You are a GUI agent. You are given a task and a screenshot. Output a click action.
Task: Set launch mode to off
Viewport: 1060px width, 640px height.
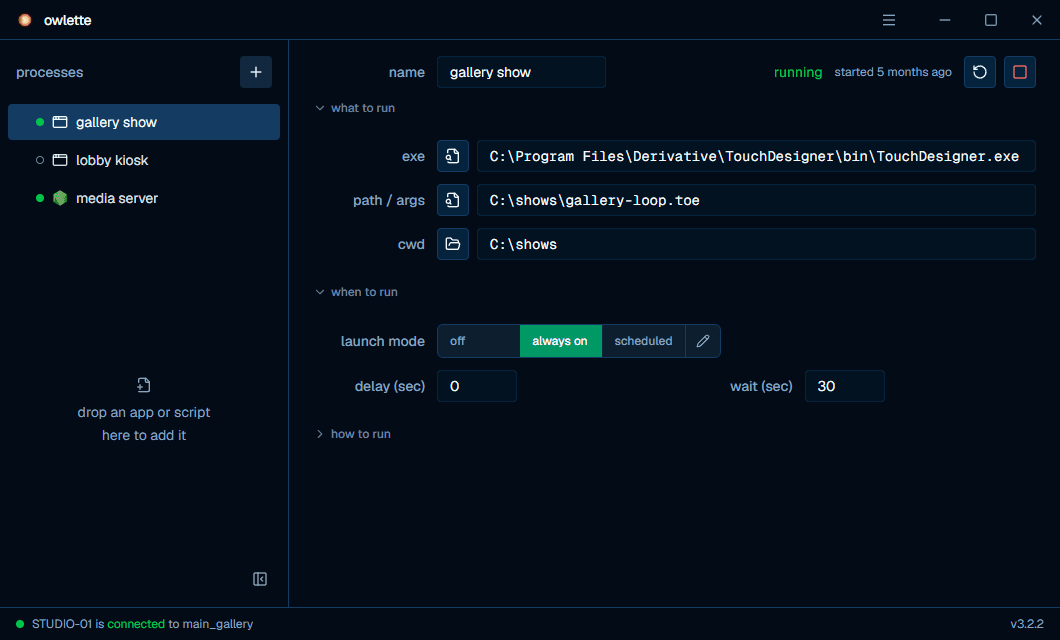coord(479,341)
